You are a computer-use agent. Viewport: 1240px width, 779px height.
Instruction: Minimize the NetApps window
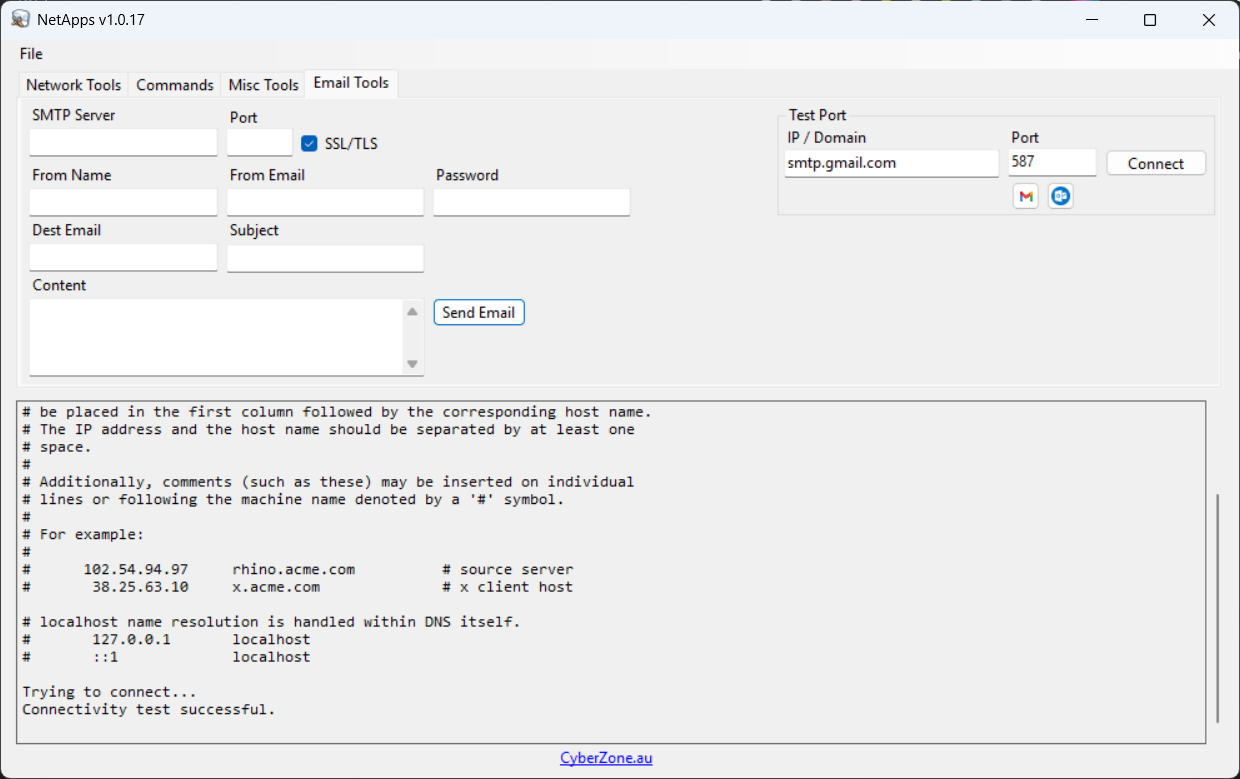pos(1091,20)
